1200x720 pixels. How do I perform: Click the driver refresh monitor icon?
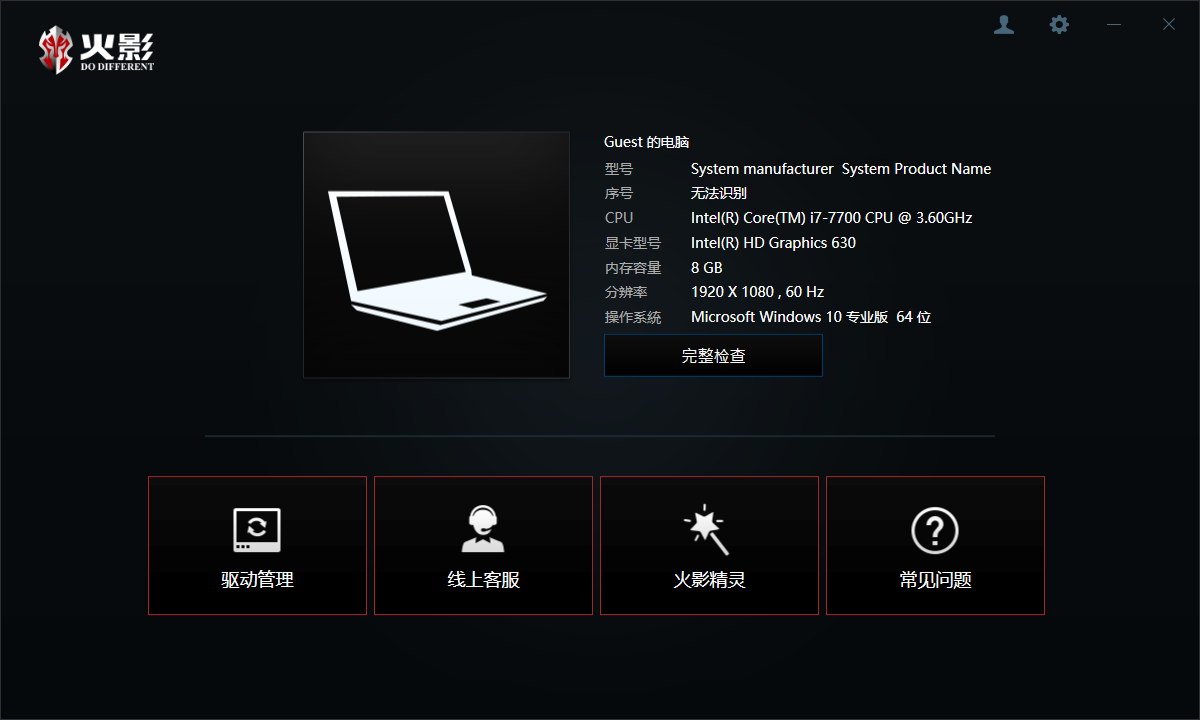pos(257,530)
